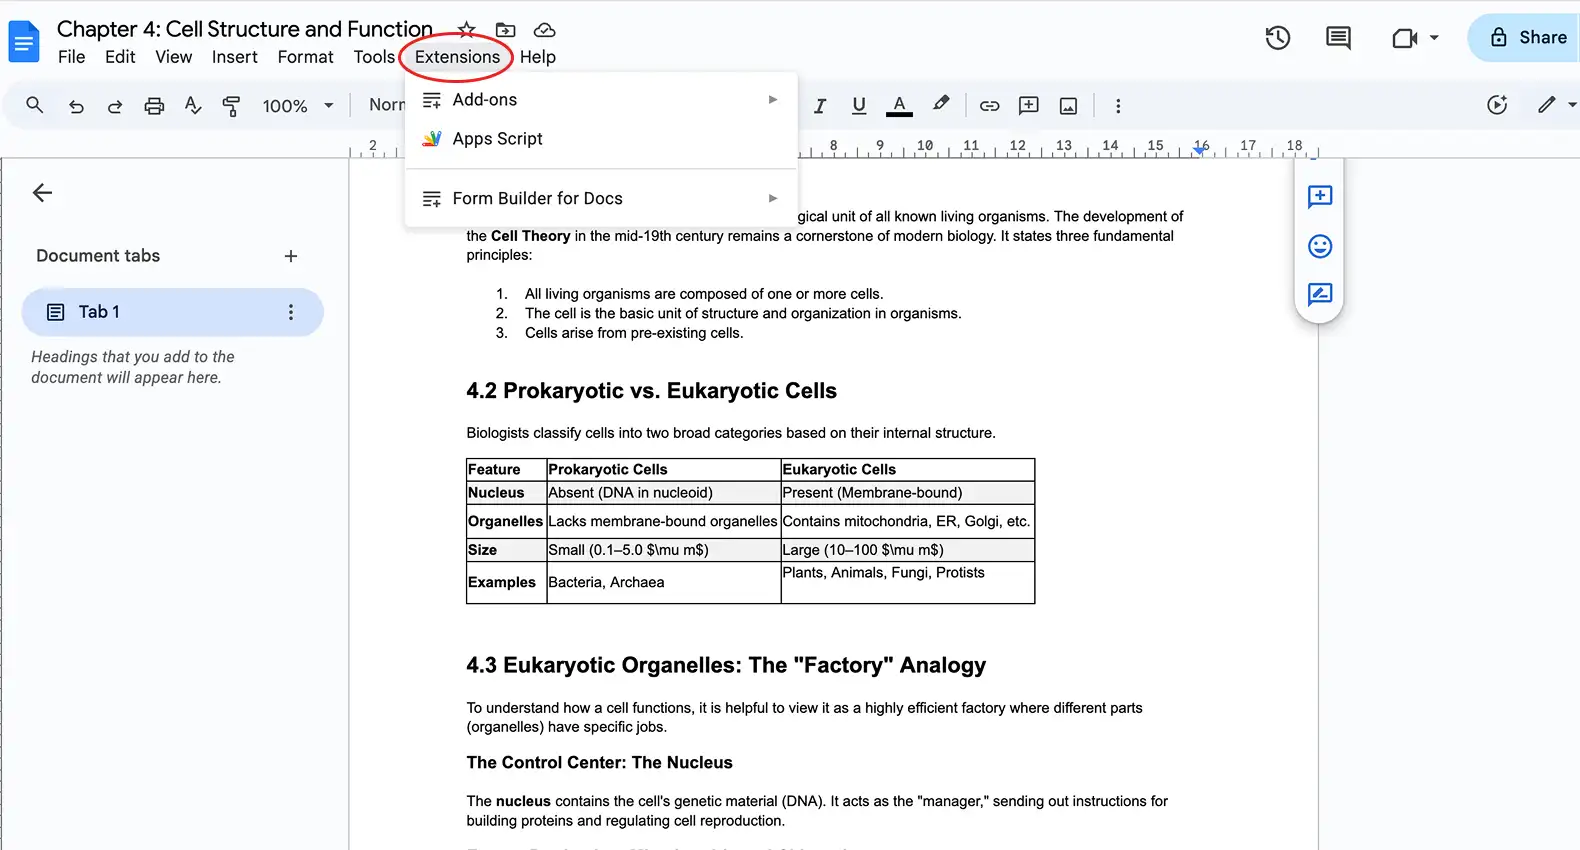Viewport: 1580px width, 850px height.
Task: Open the File menu
Action: [x=71, y=57]
